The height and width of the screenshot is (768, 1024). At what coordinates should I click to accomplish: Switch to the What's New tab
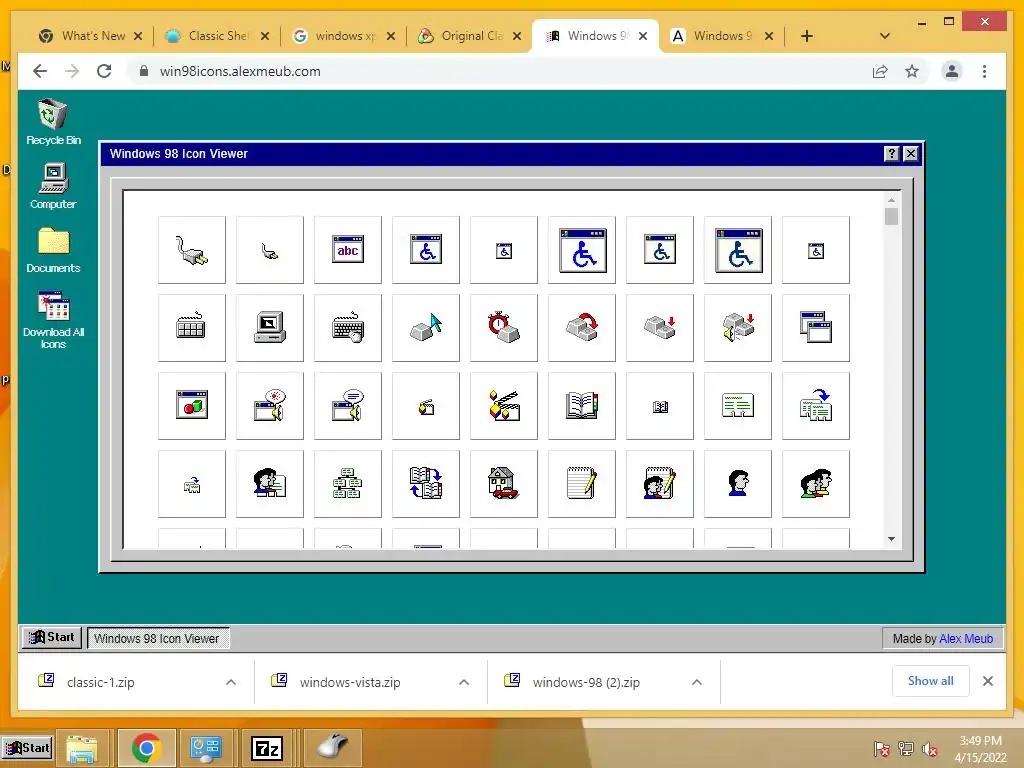coord(90,36)
